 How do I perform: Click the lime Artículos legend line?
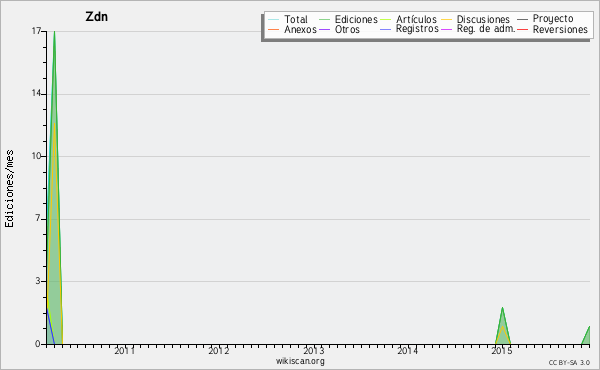[386, 19]
